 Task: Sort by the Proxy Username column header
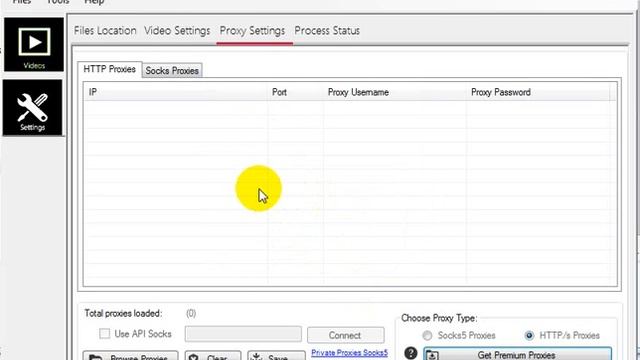pos(395,92)
